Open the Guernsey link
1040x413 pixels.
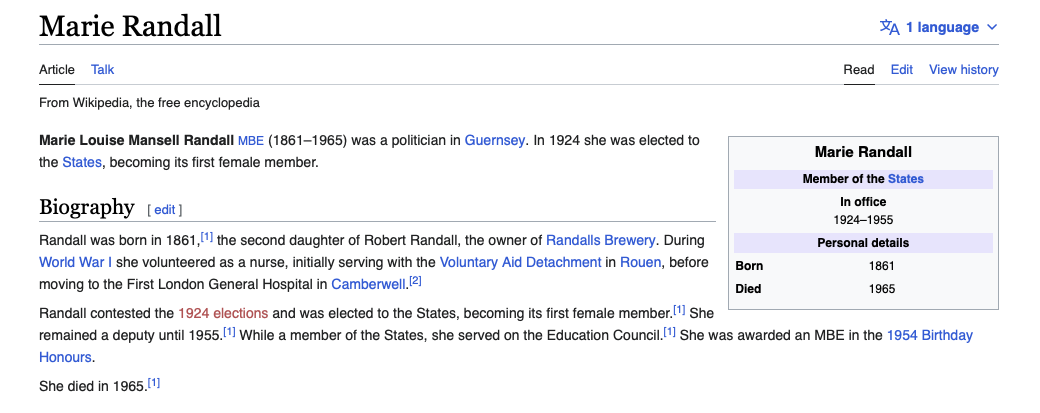click(495, 141)
